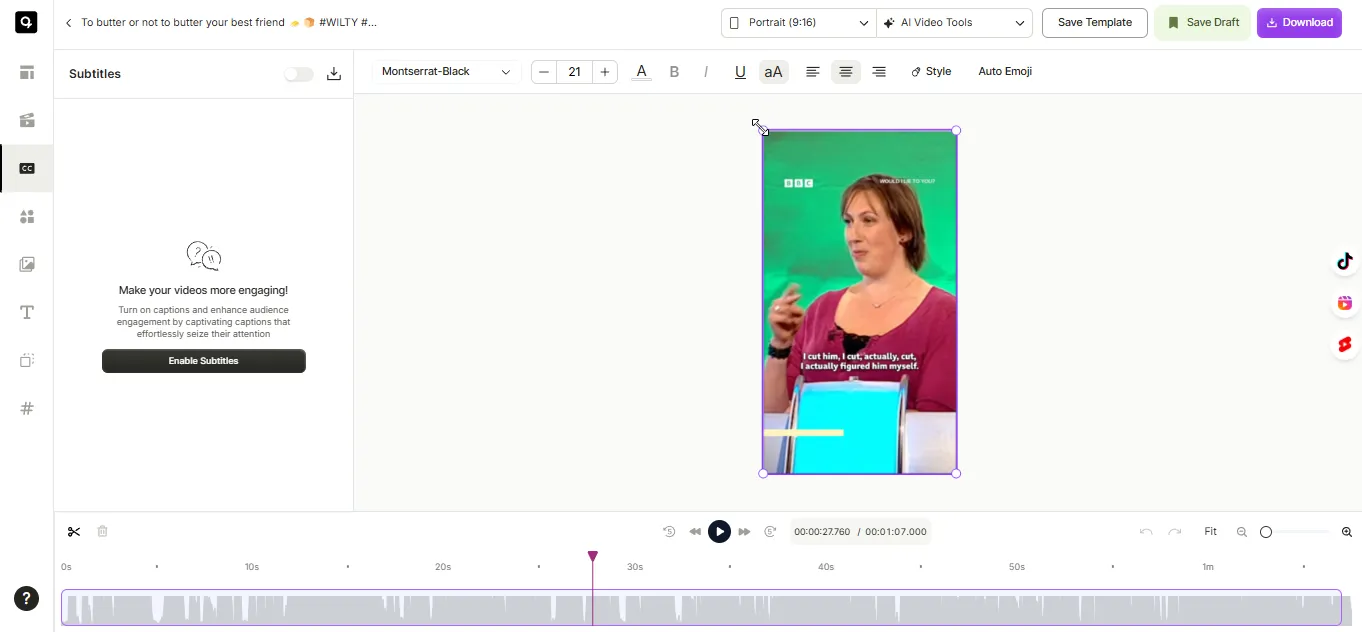This screenshot has width=1362, height=632.
Task: Open the help question mark icon
Action: tap(26, 599)
